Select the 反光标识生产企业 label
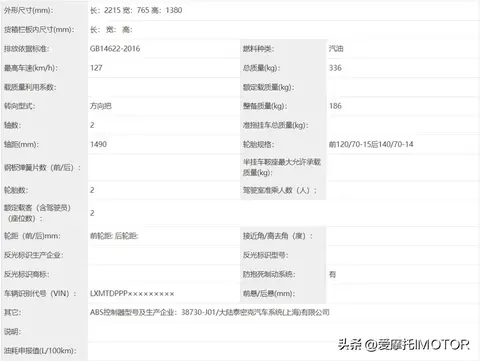 [x=34, y=255]
